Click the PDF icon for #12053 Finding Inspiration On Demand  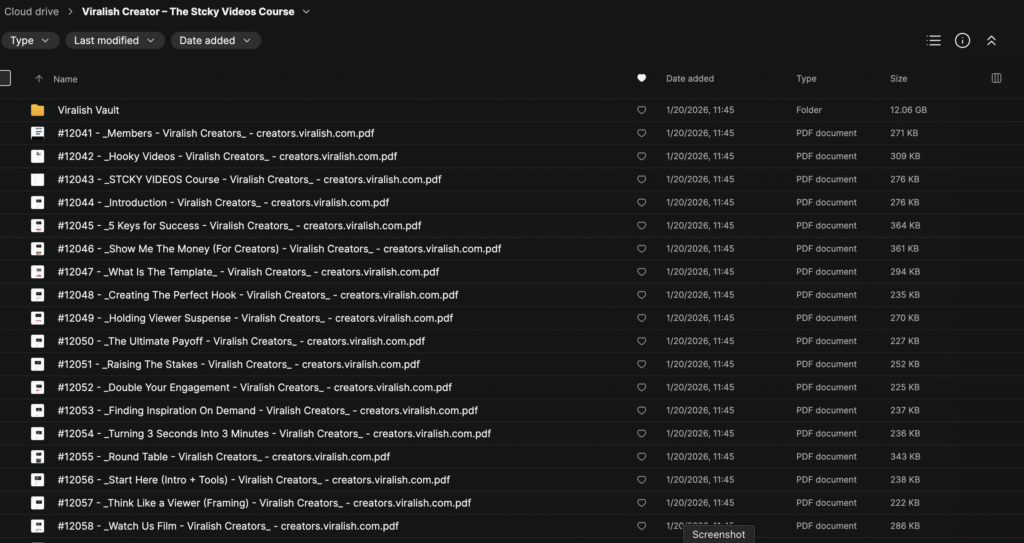[x=38, y=410]
